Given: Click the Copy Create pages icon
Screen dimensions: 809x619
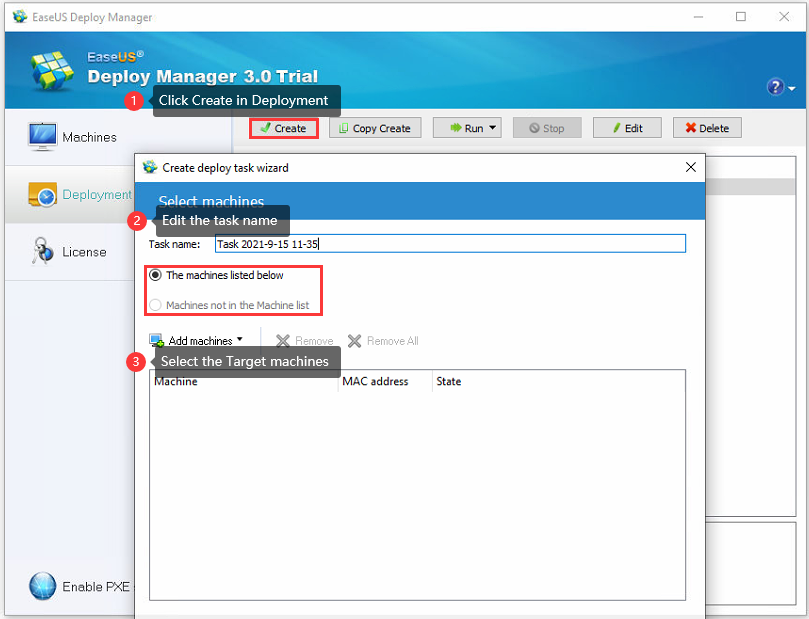Looking at the screenshot, I should [344, 128].
